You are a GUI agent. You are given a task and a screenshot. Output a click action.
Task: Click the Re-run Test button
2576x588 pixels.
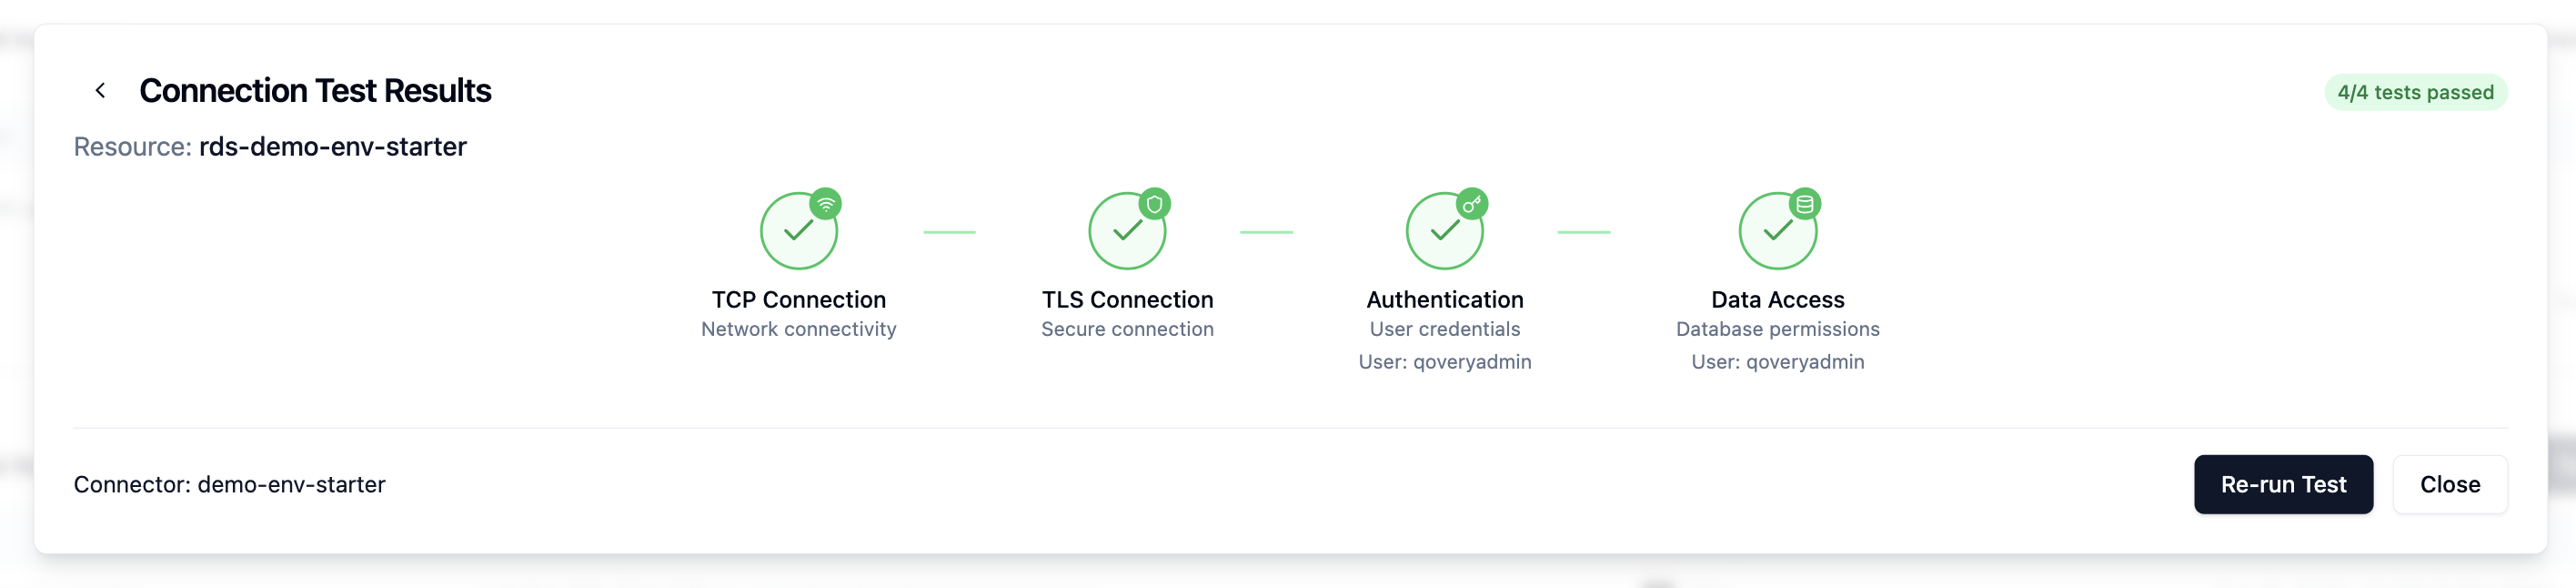[x=2283, y=484]
